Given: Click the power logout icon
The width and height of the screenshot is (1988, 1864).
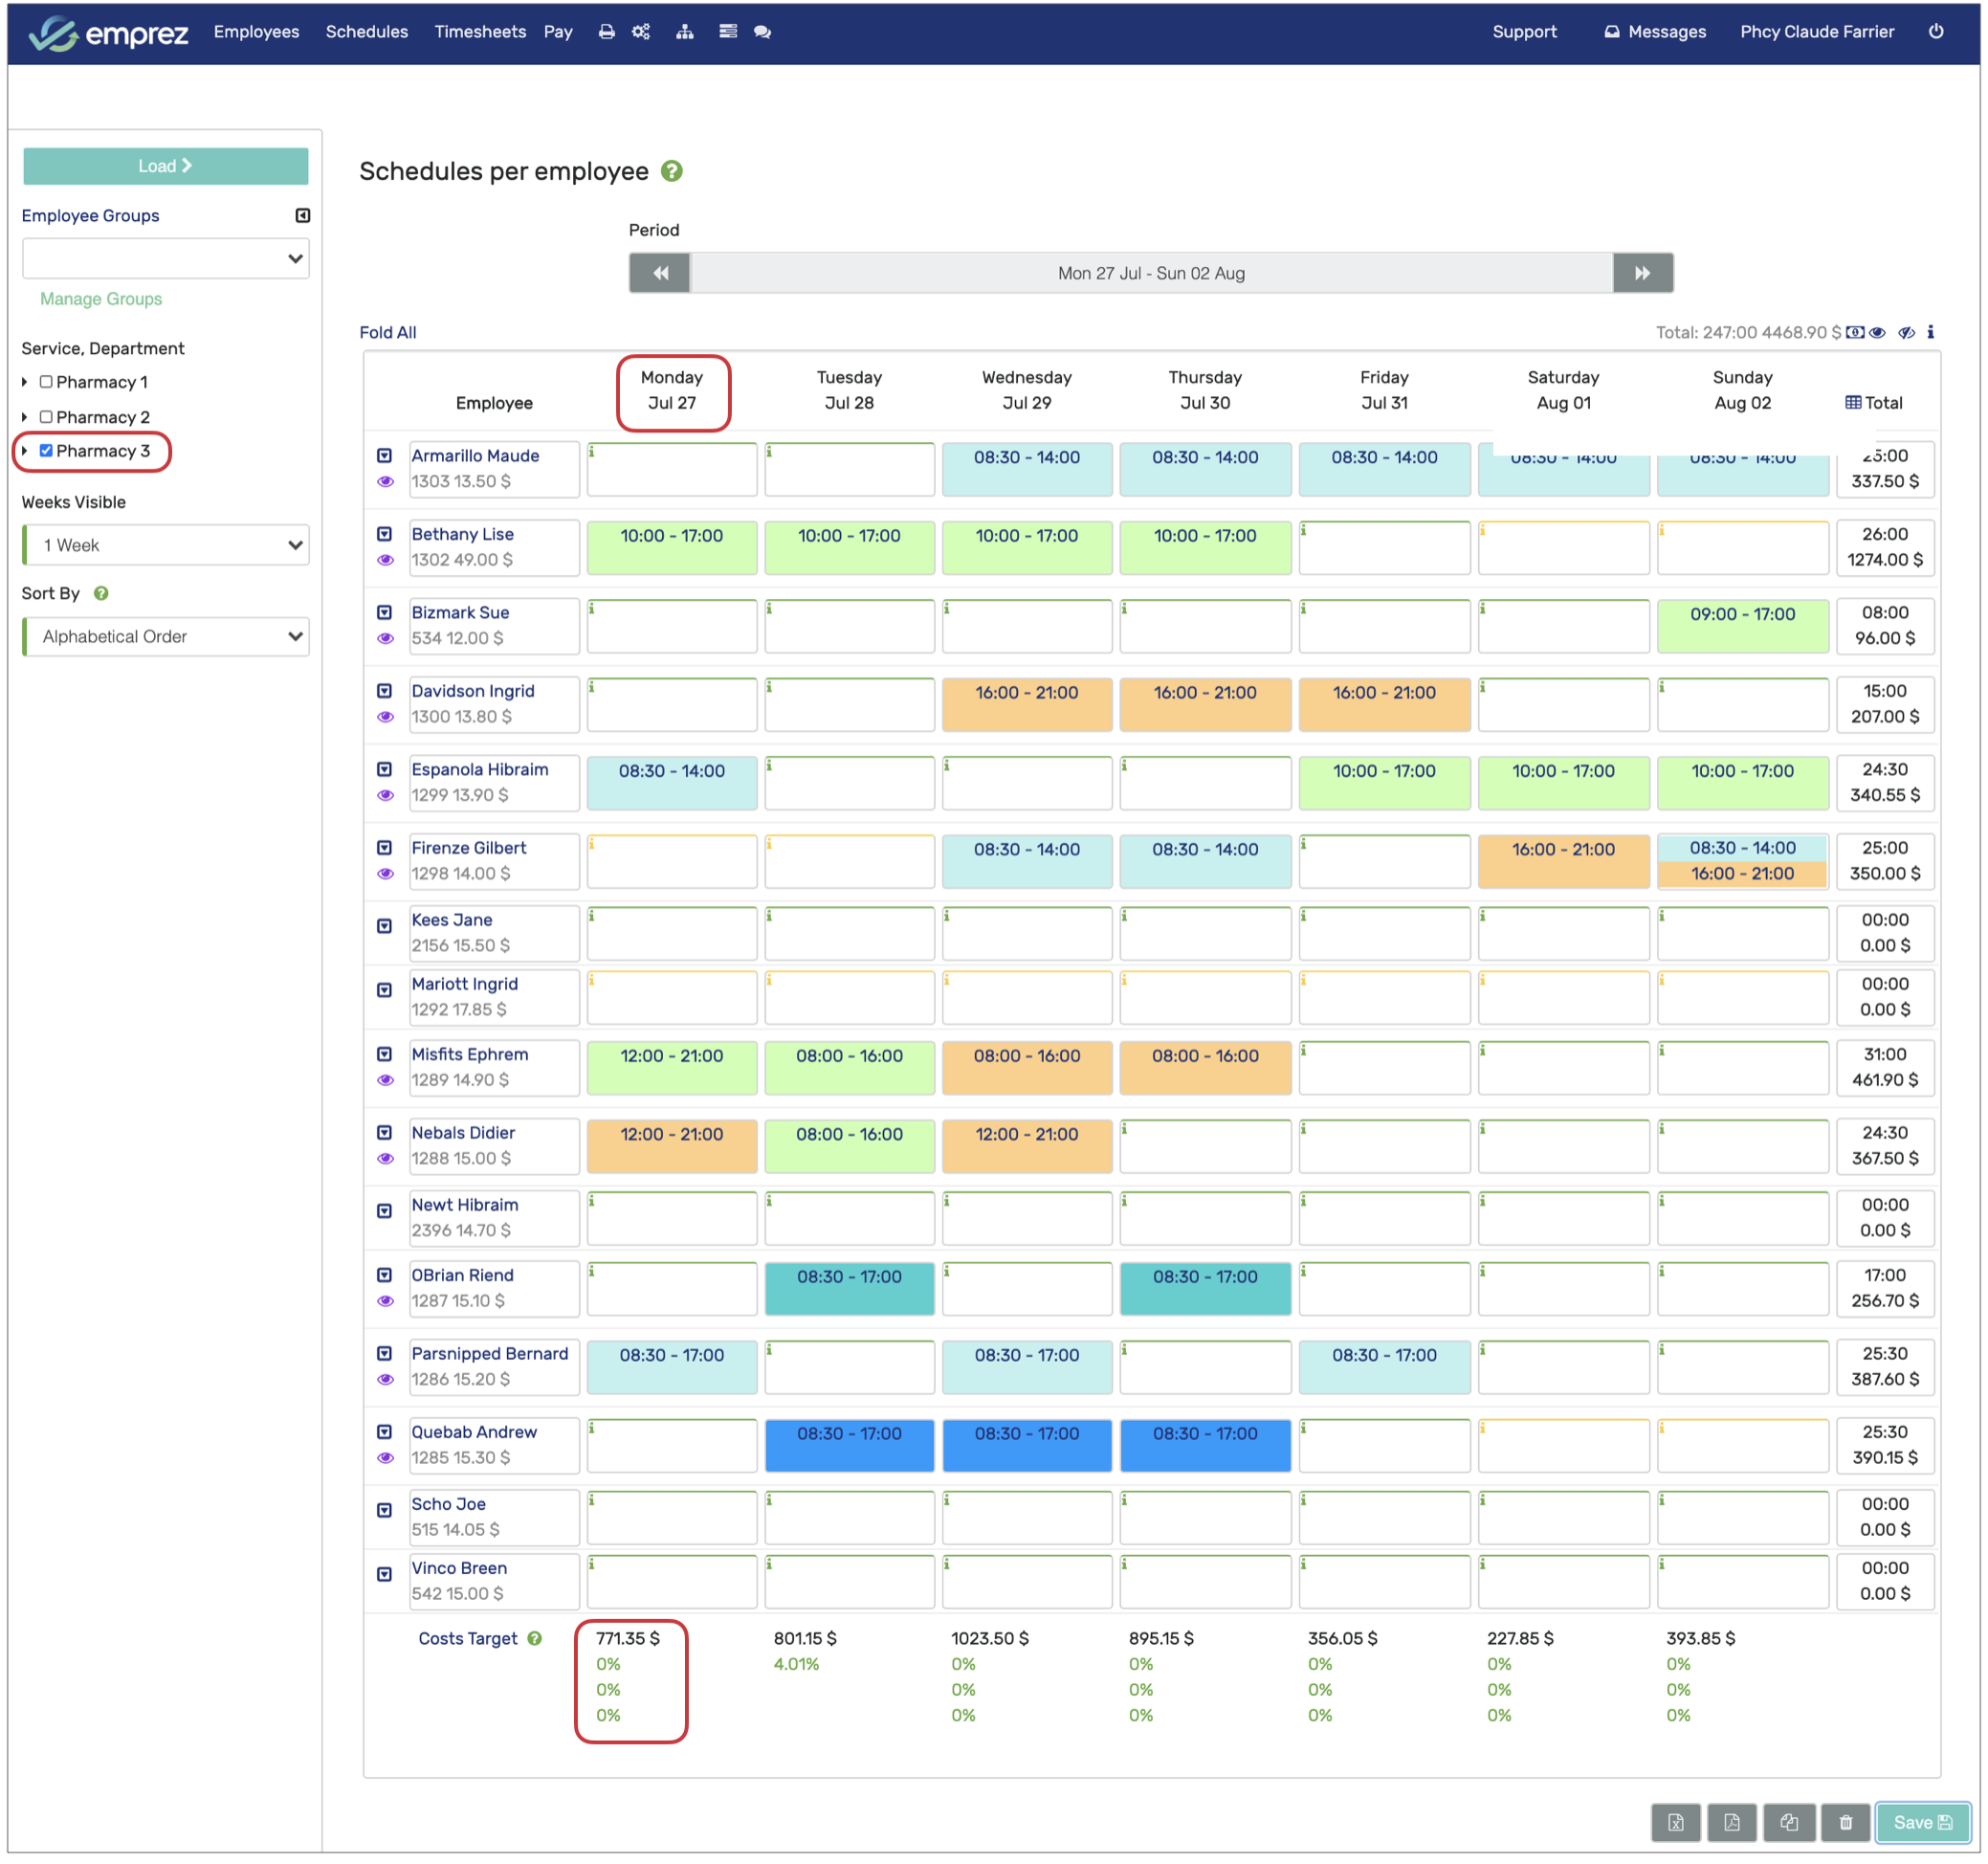Looking at the screenshot, I should (x=1935, y=32).
